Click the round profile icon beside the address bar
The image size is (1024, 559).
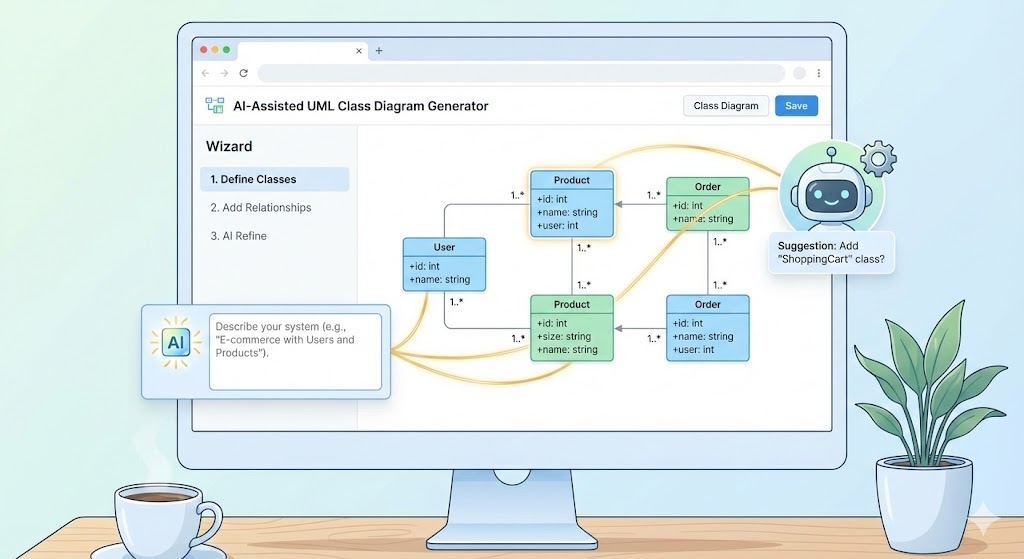tap(799, 73)
